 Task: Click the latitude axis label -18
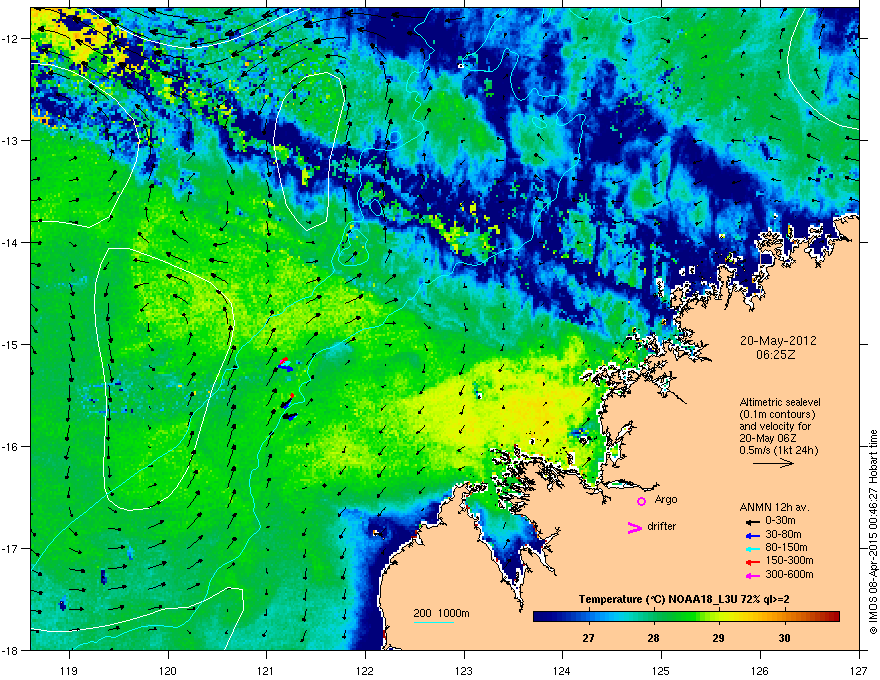[11, 650]
